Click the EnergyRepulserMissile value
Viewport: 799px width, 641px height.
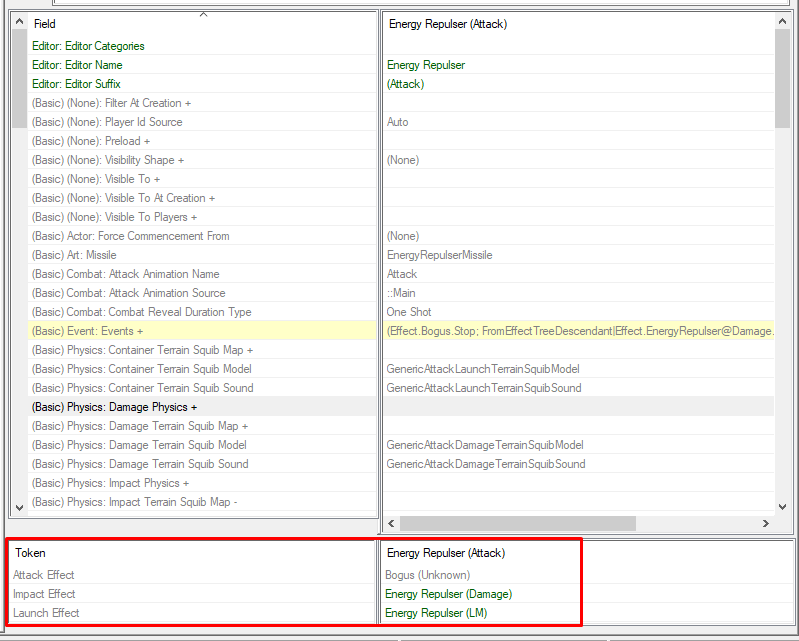tap(439, 255)
